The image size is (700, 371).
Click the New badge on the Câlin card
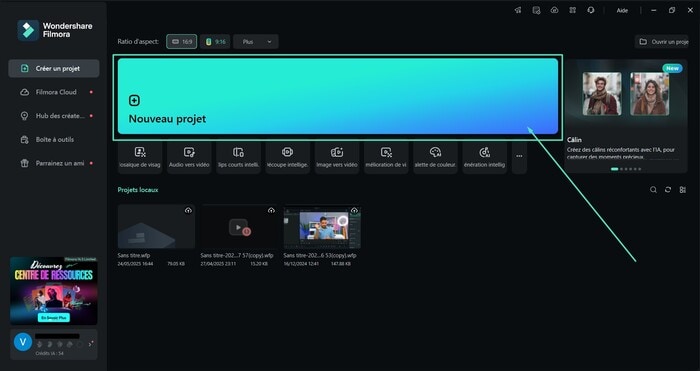pyautogui.click(x=672, y=68)
